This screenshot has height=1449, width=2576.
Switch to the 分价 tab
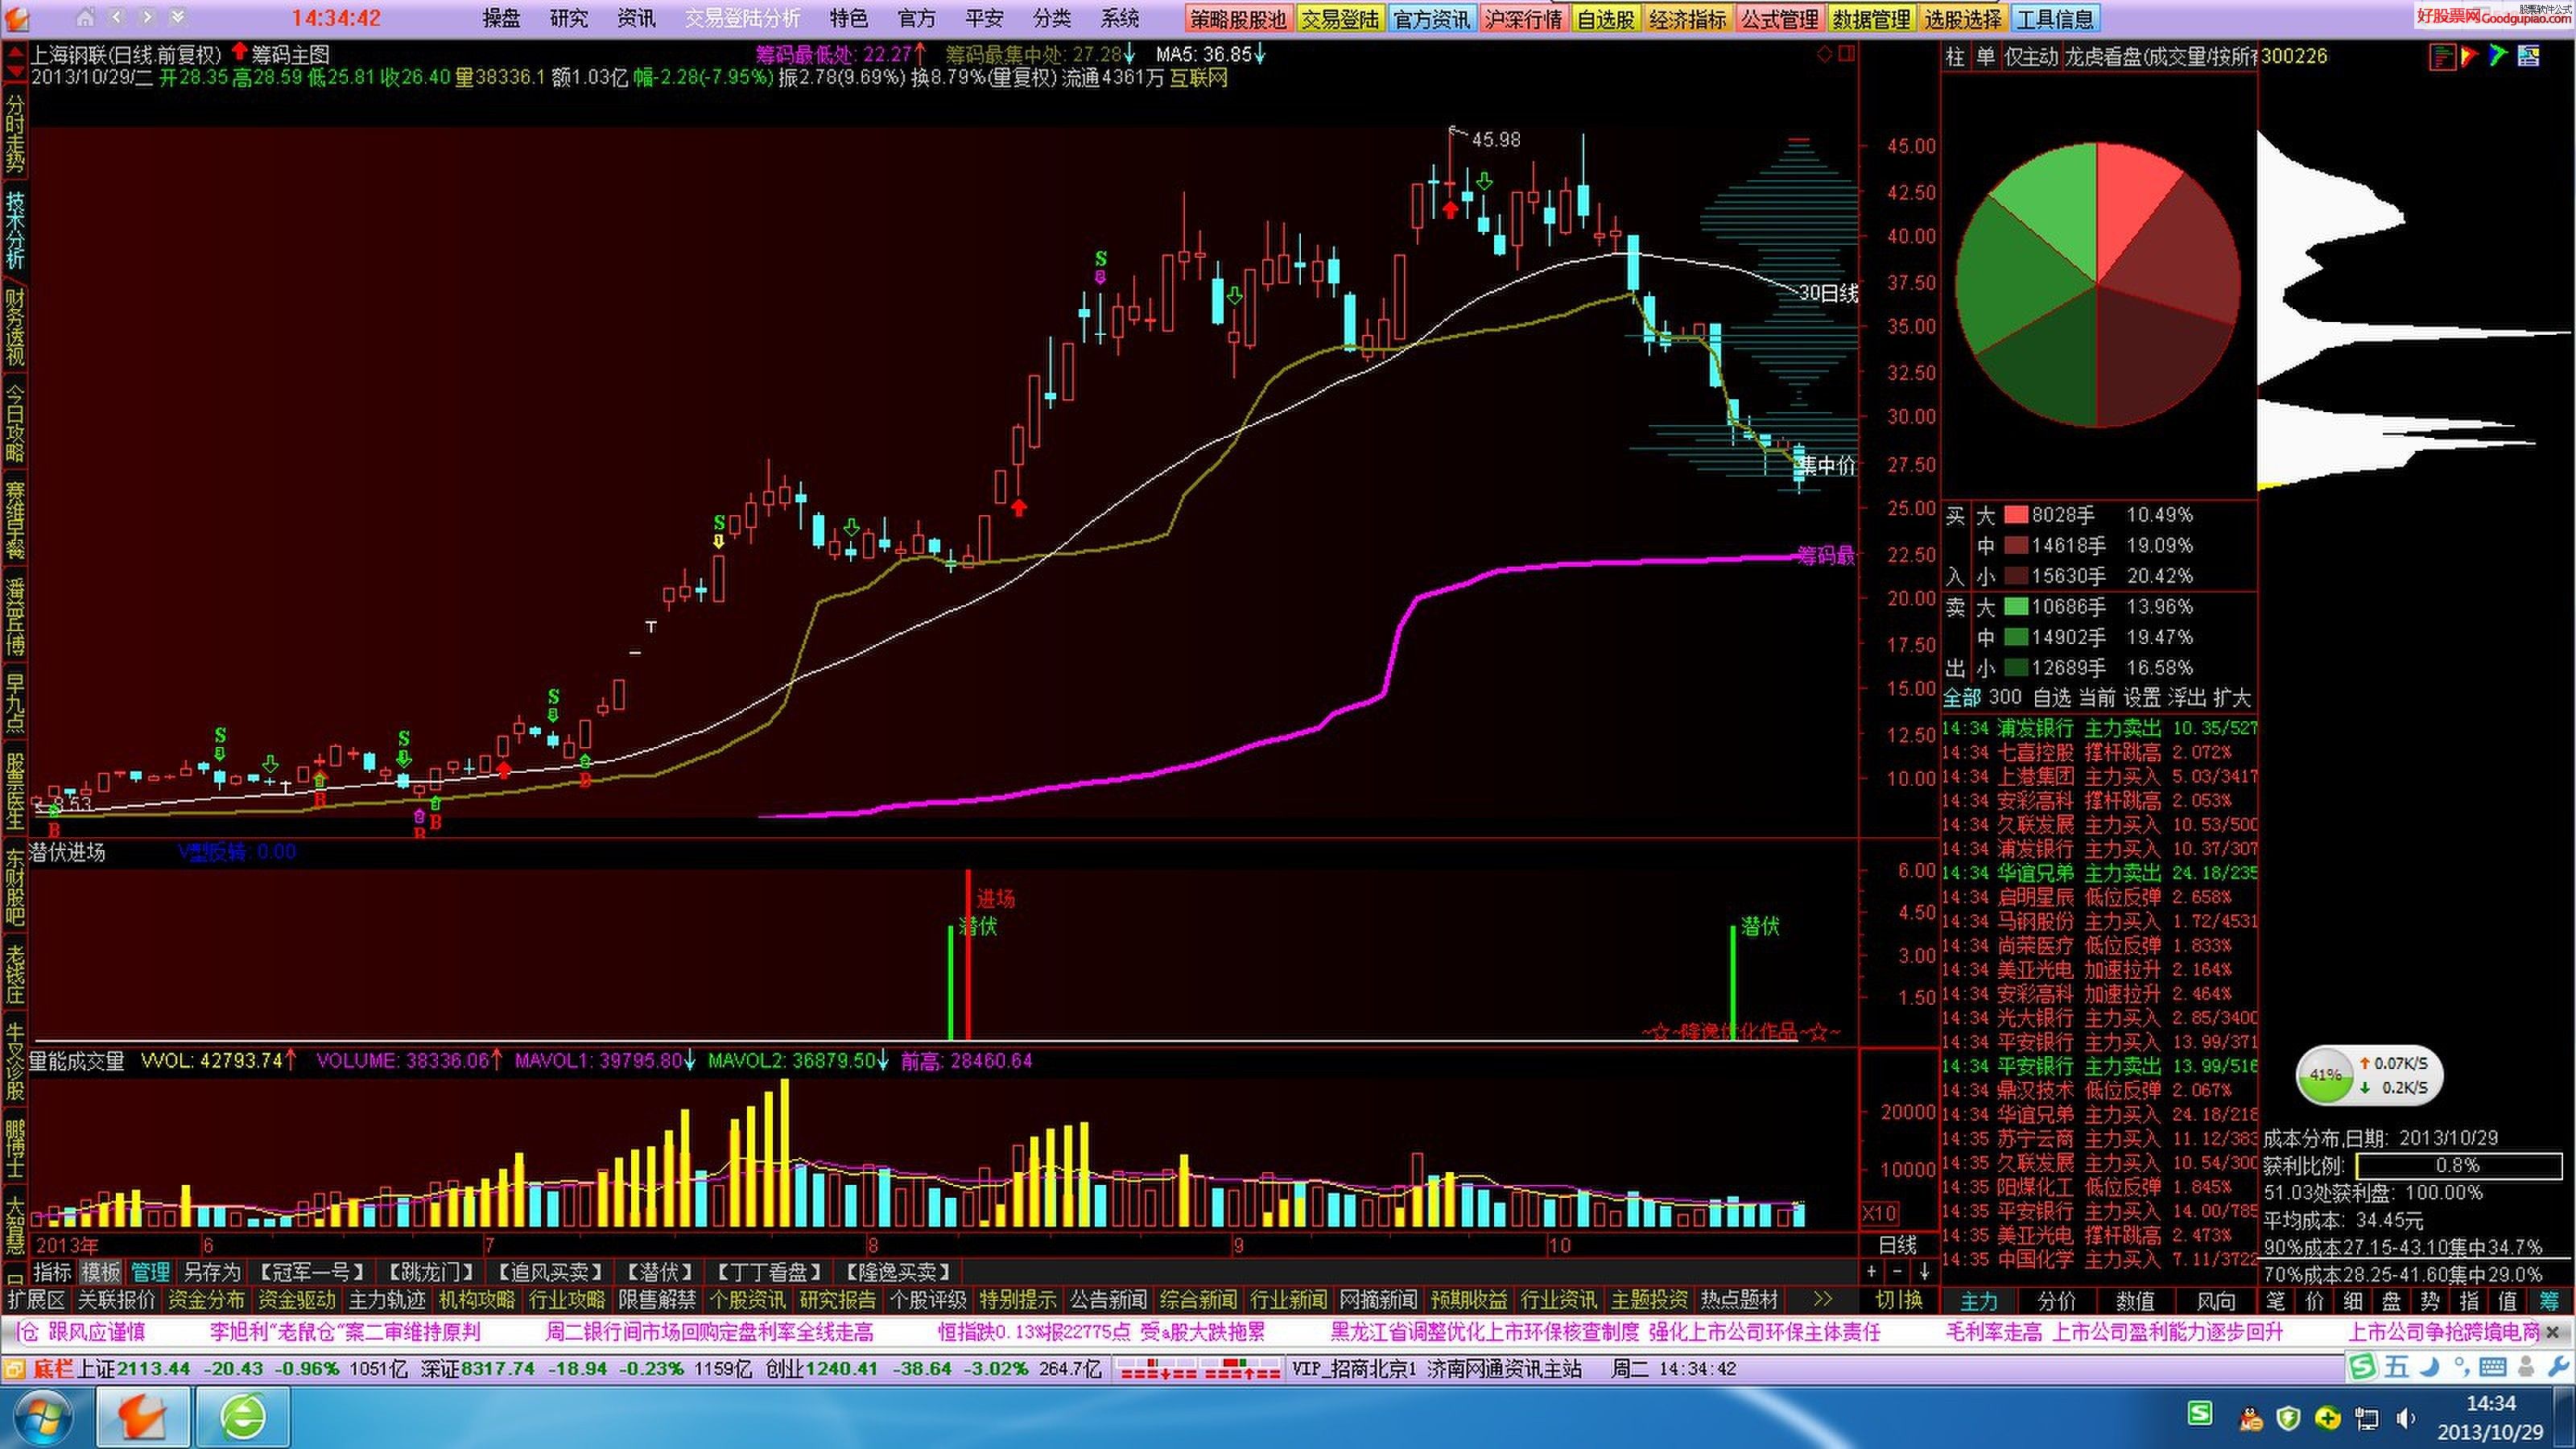tap(2057, 1301)
